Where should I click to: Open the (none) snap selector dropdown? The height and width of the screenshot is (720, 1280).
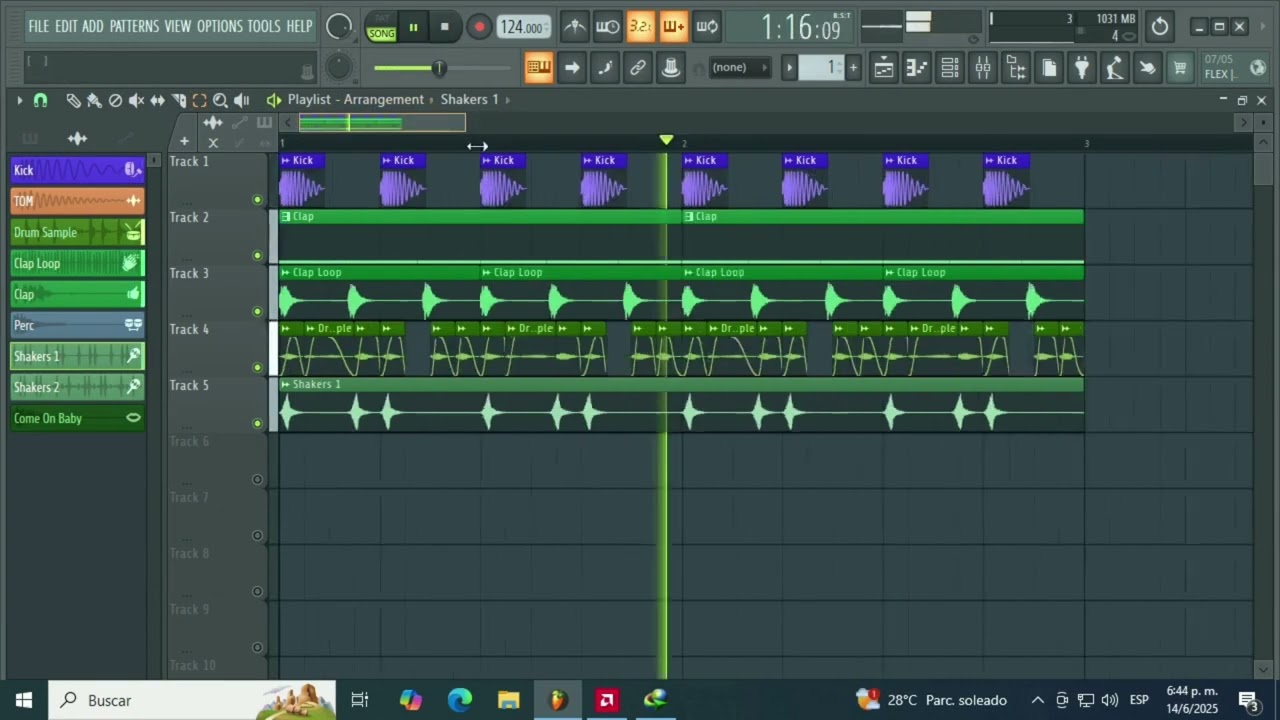coord(739,68)
